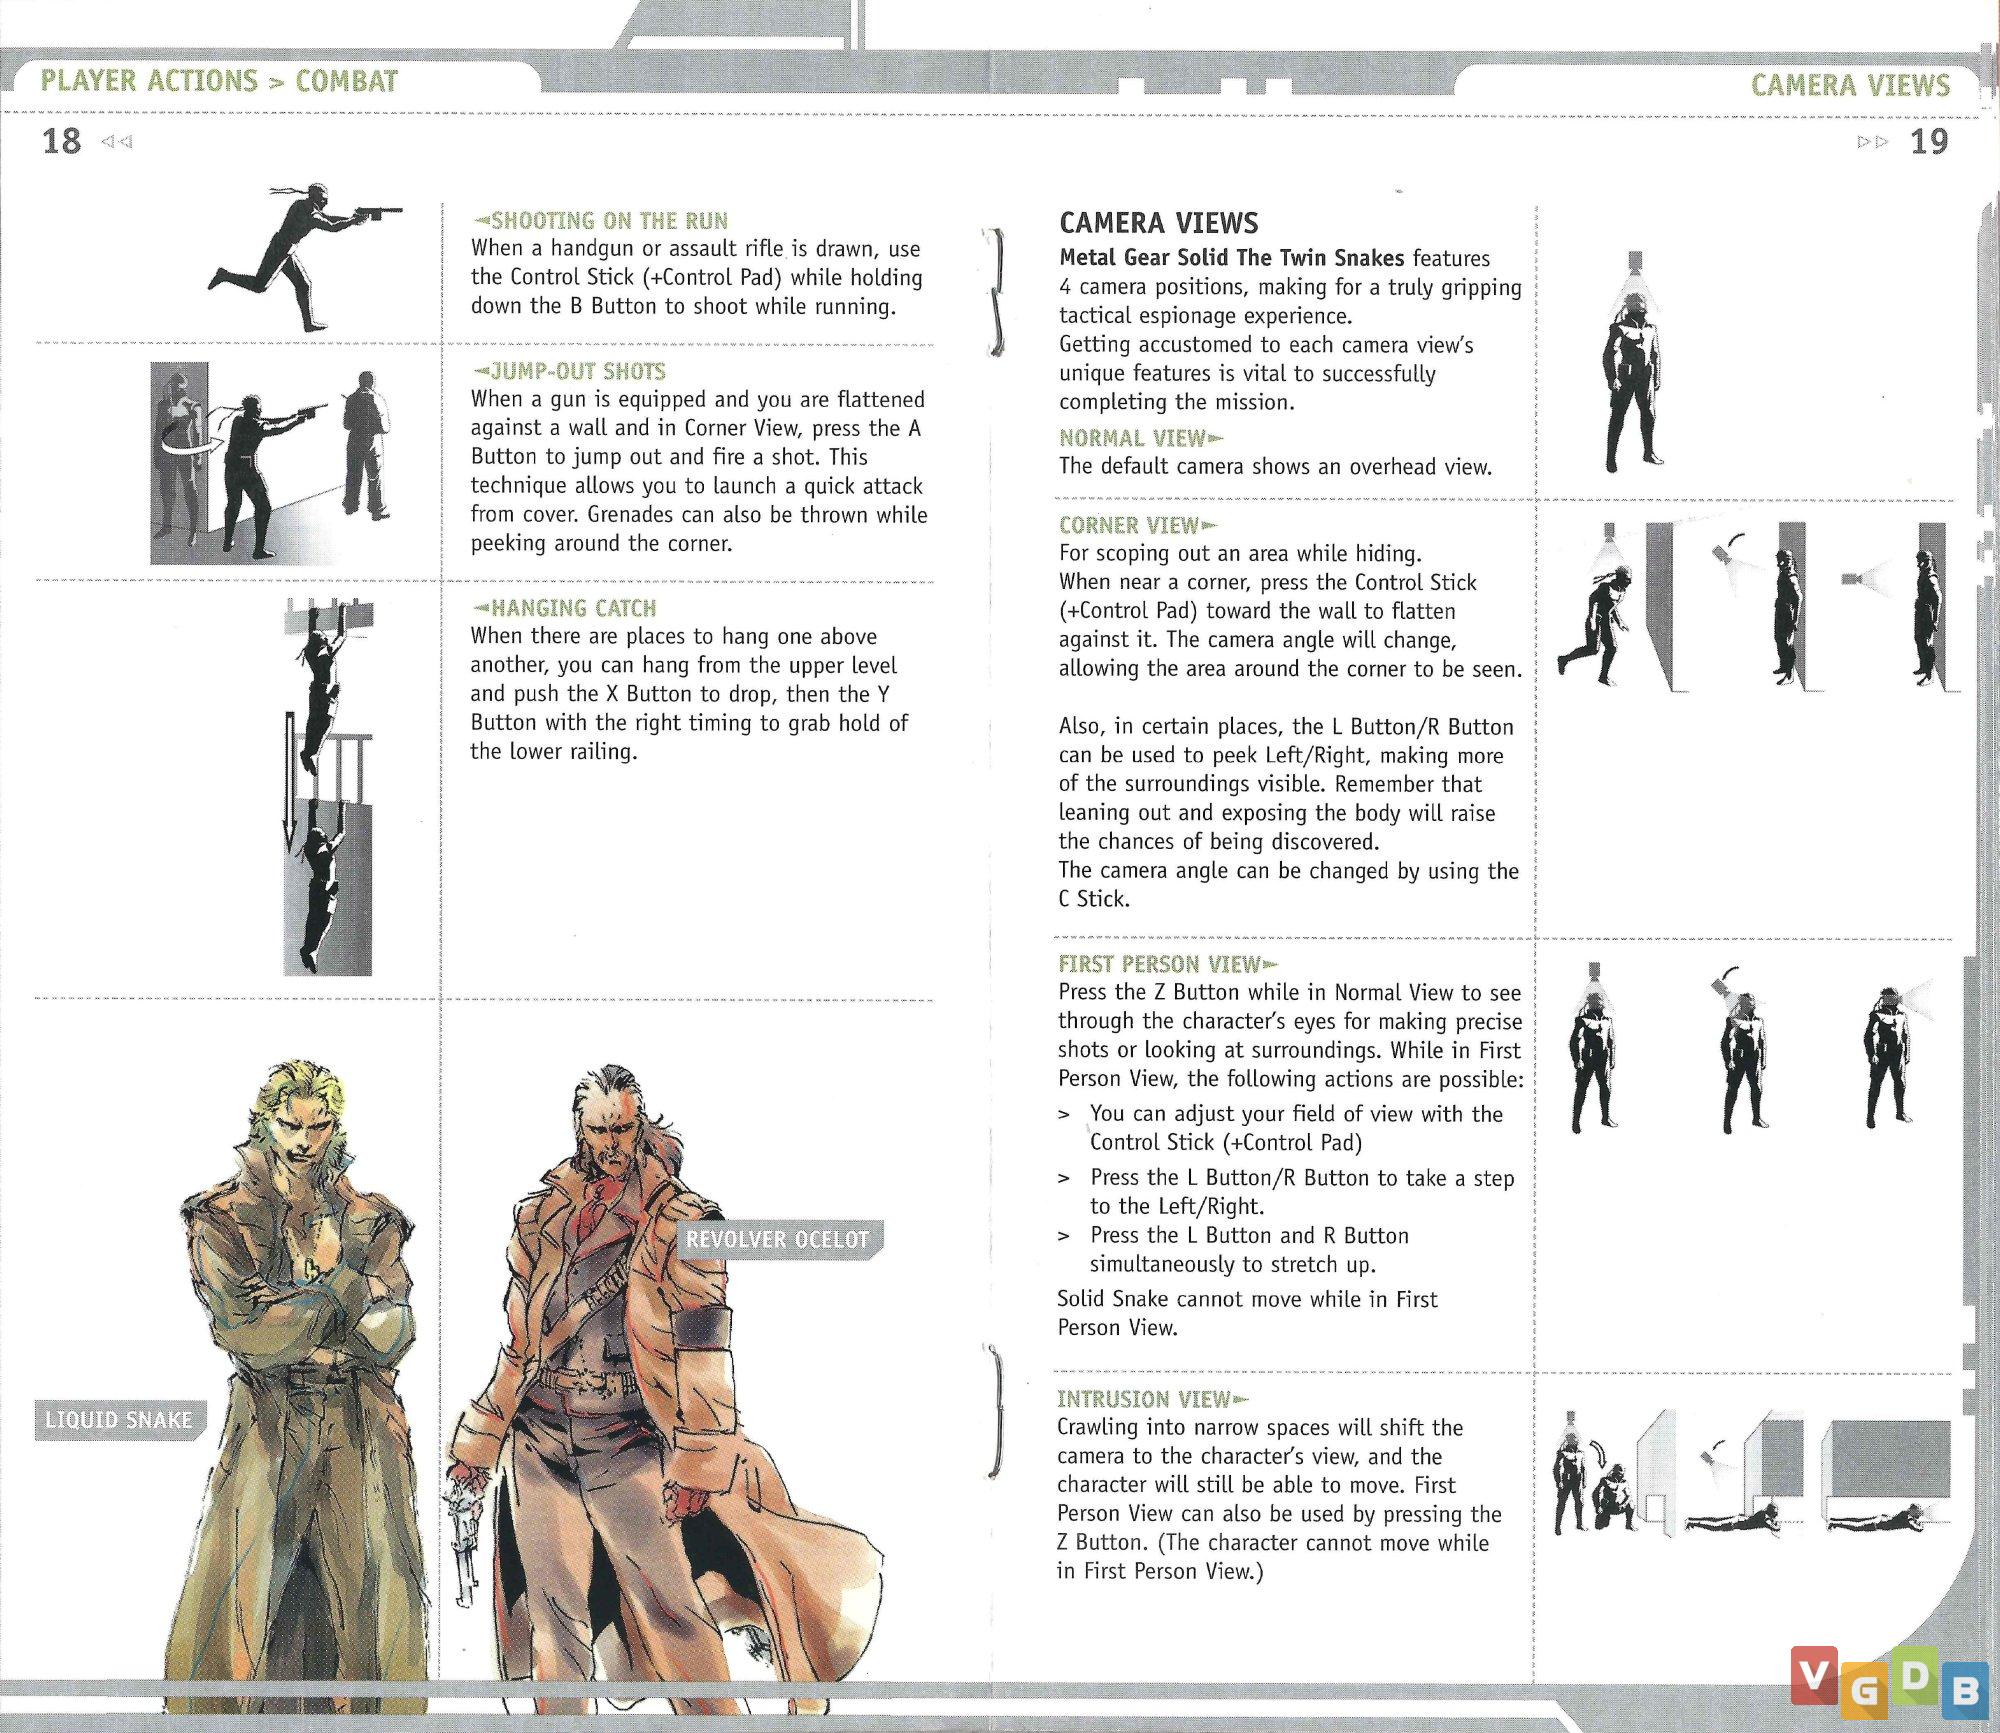This screenshot has width=2000, height=1733.
Task: Click the hanging catch railing illustration
Action: (328, 787)
